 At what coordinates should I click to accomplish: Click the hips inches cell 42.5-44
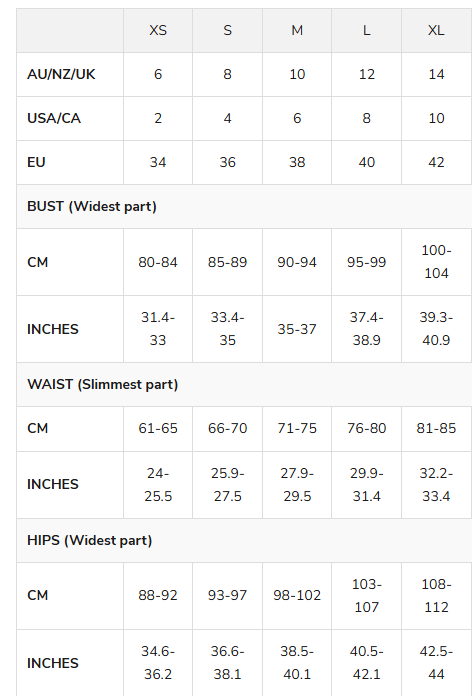coord(436,663)
